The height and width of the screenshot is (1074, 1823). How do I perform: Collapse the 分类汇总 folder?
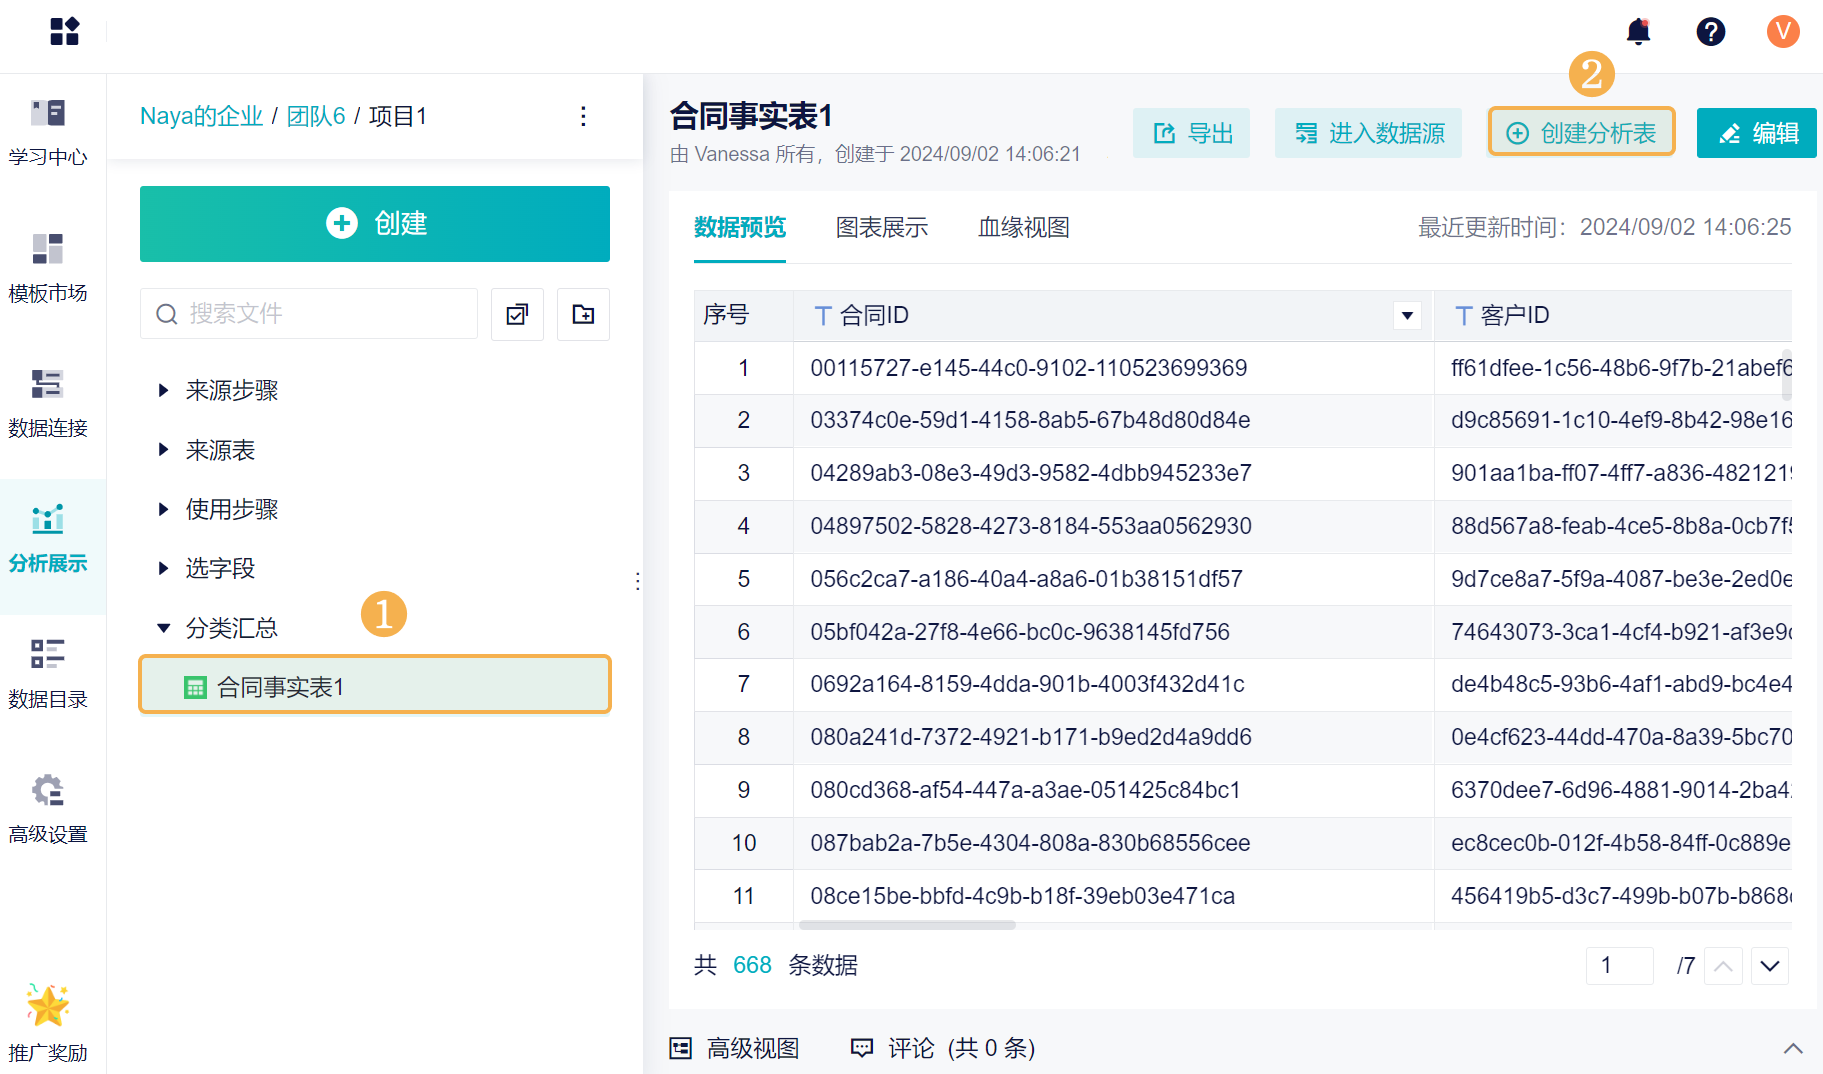click(163, 628)
